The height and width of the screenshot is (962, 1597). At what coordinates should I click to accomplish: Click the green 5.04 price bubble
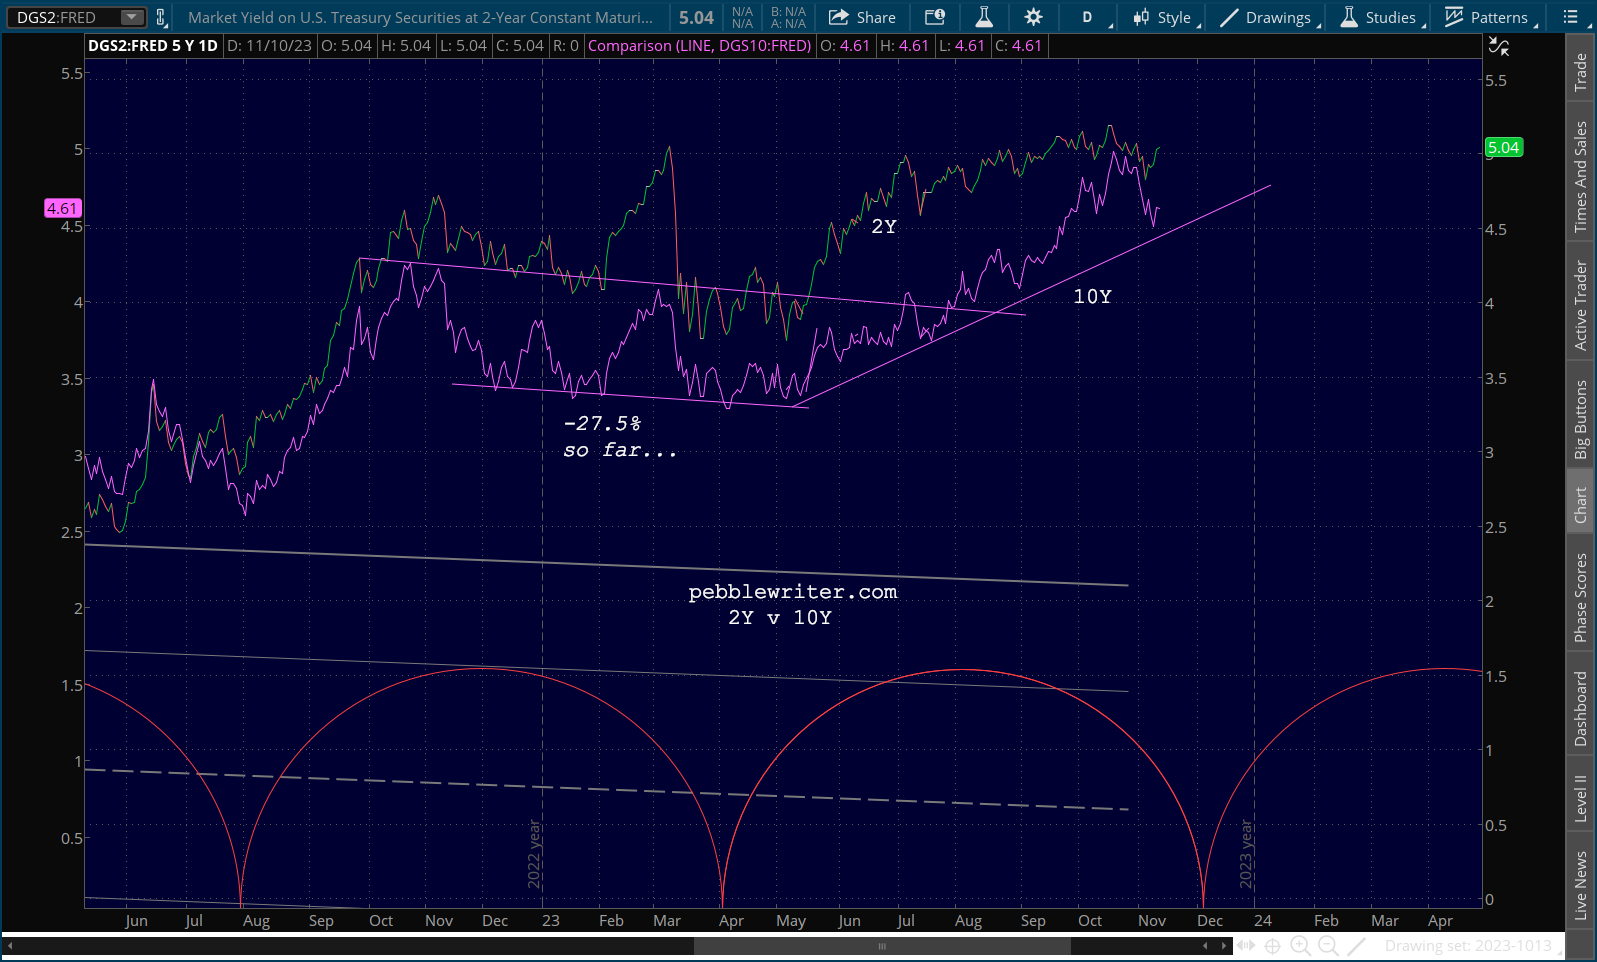1503,148
